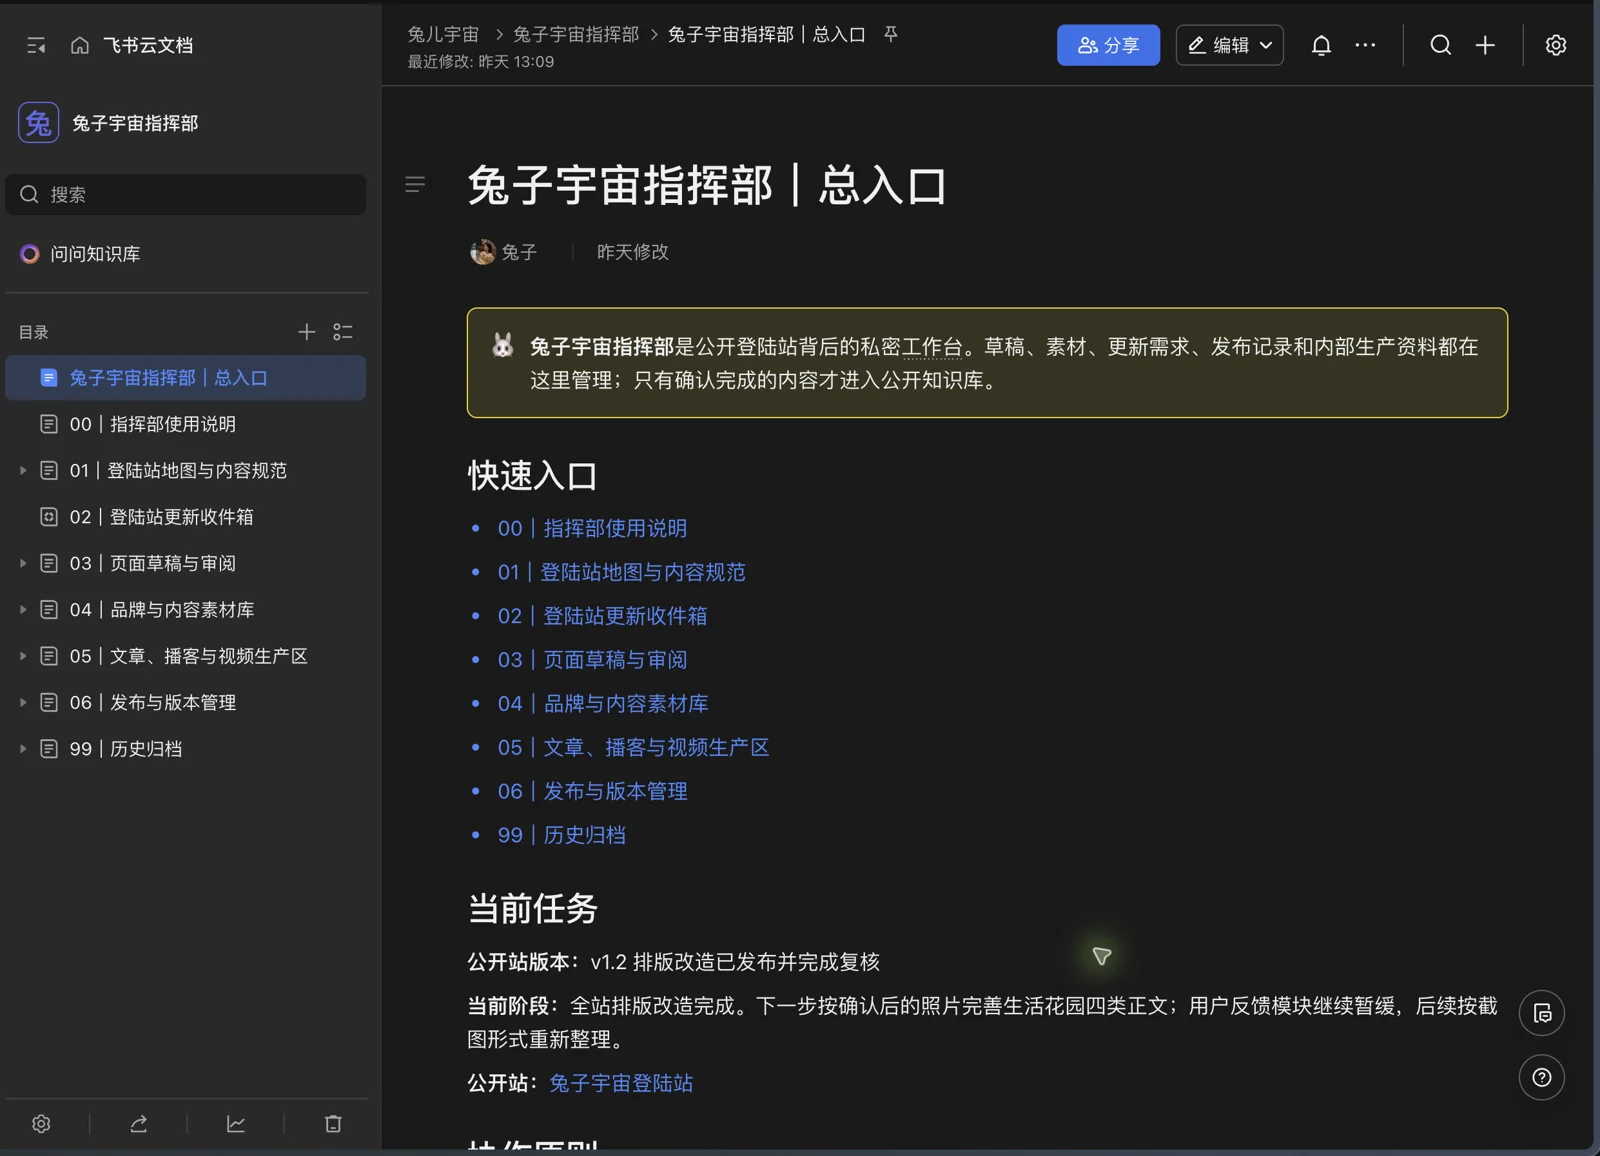Pin the document with the pin icon
The width and height of the screenshot is (1600, 1156).
tap(890, 34)
